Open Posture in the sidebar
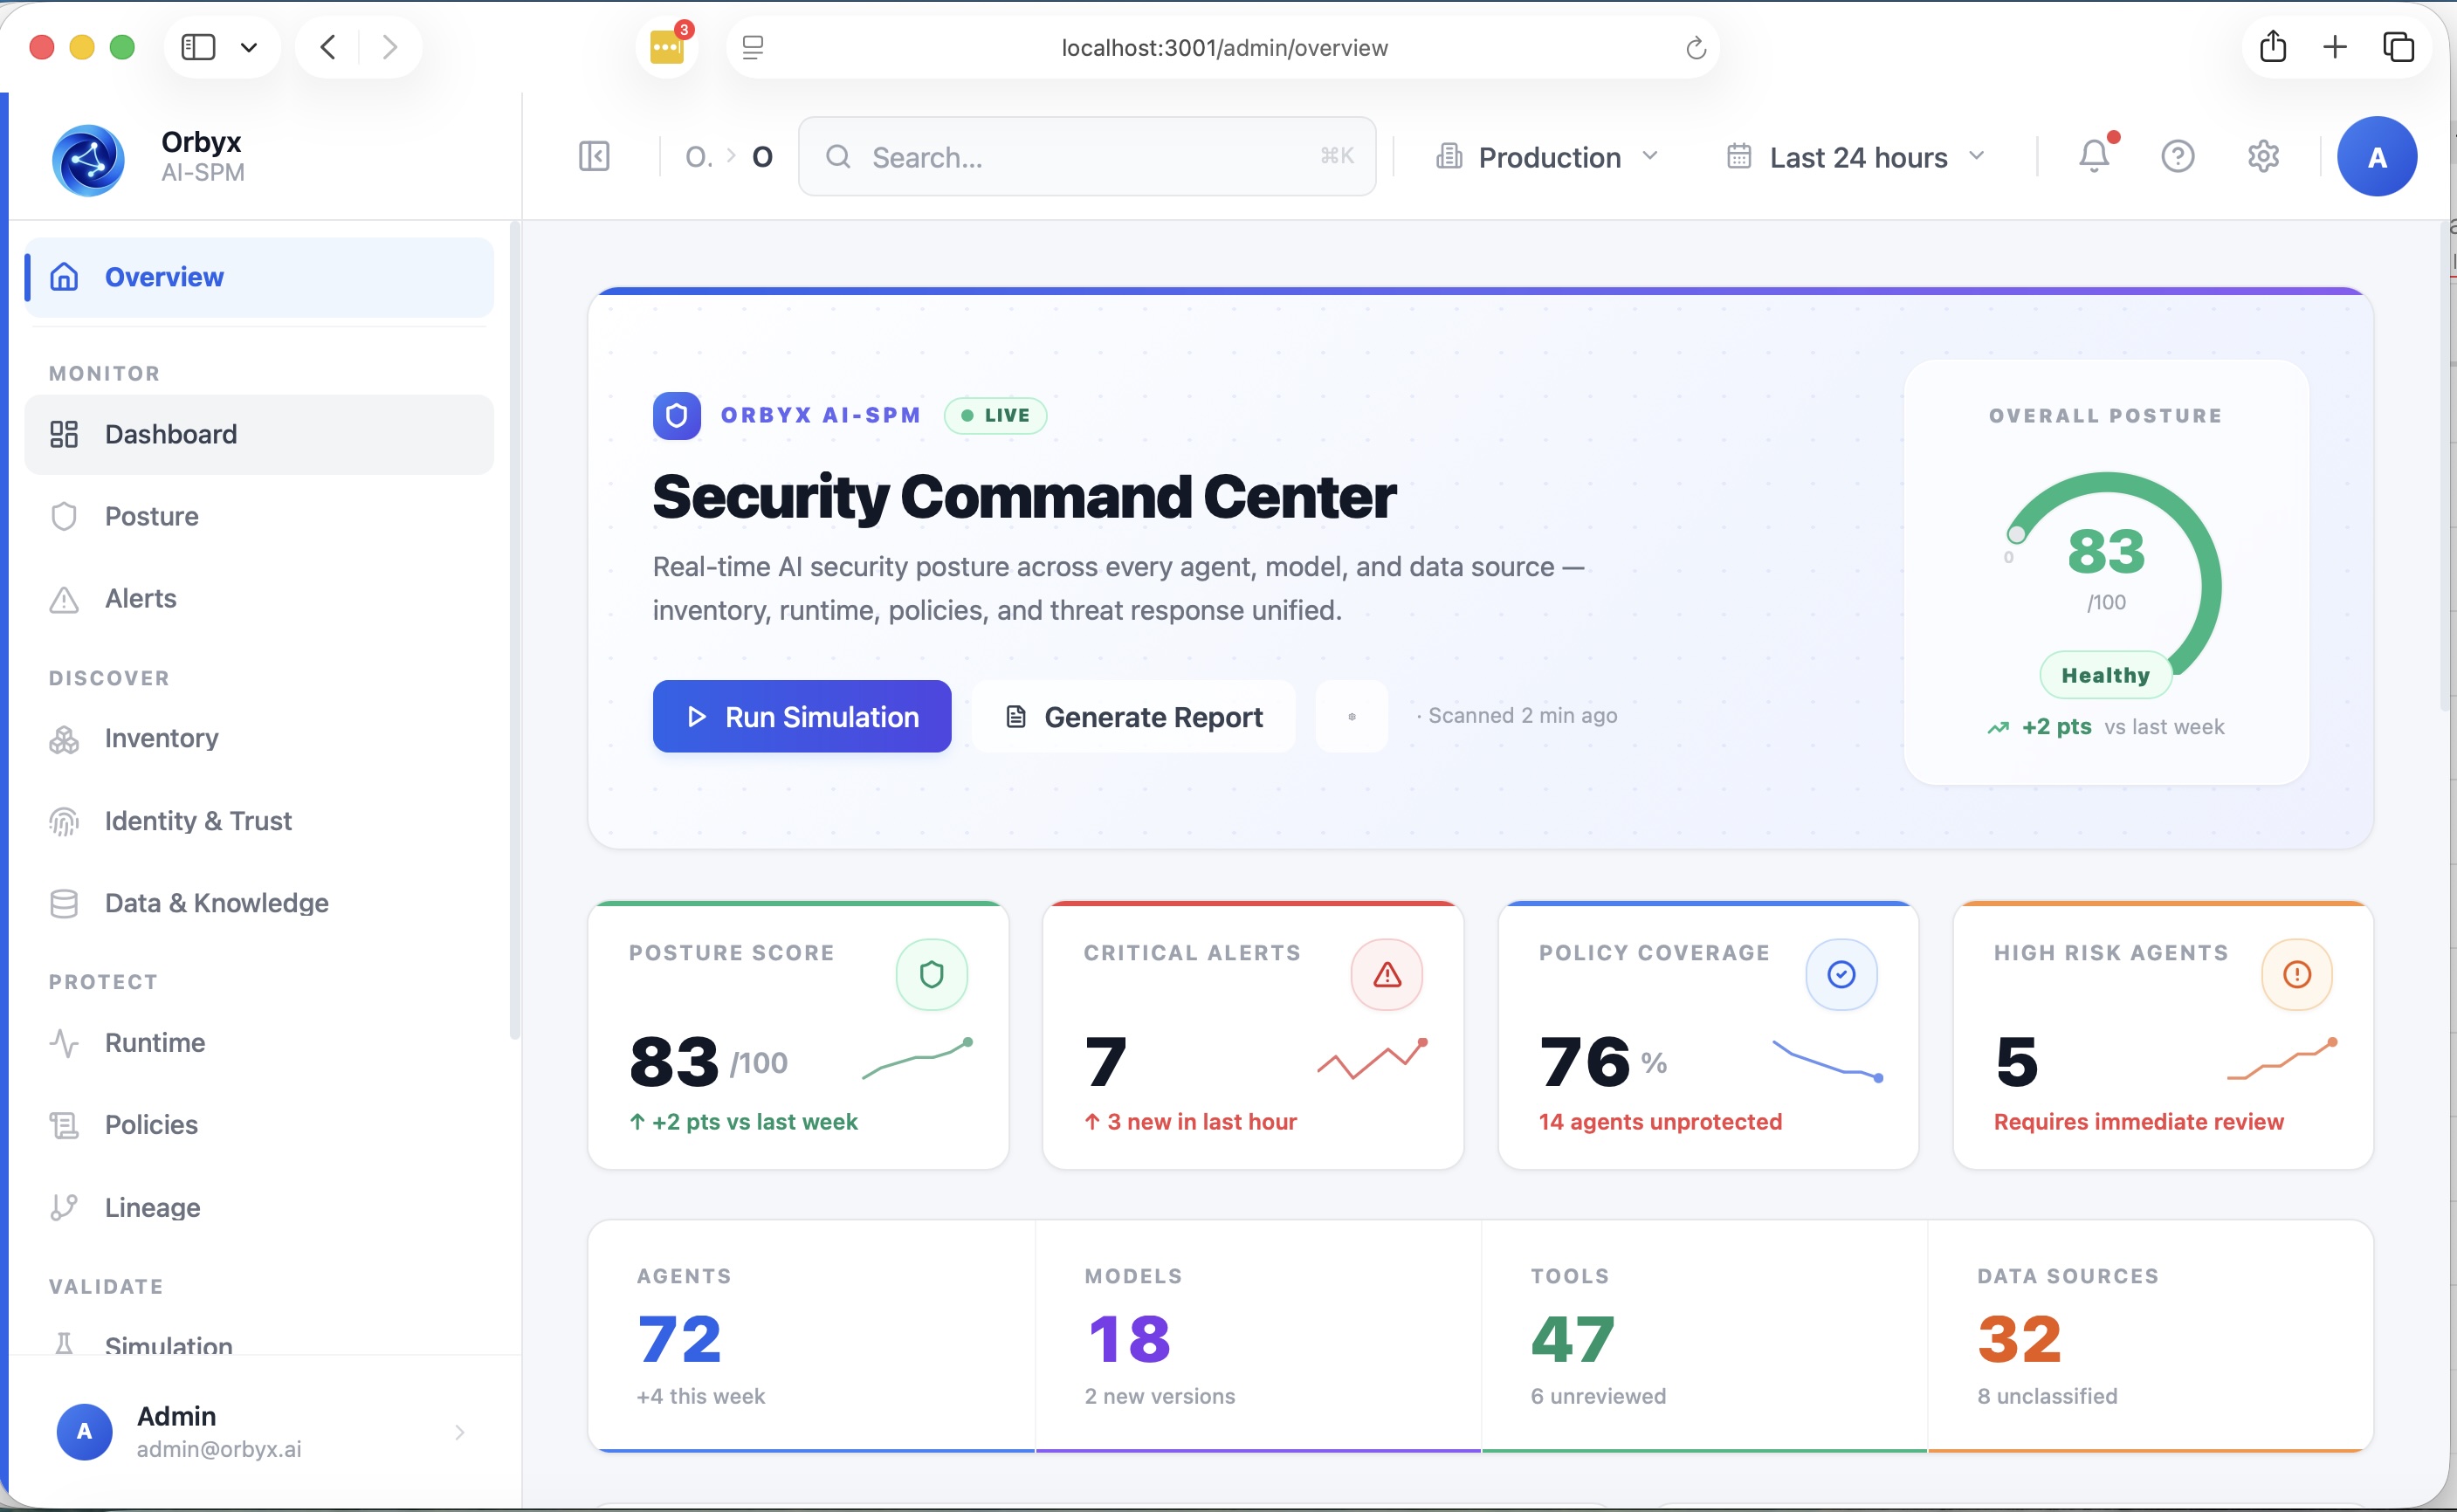 click(x=259, y=516)
